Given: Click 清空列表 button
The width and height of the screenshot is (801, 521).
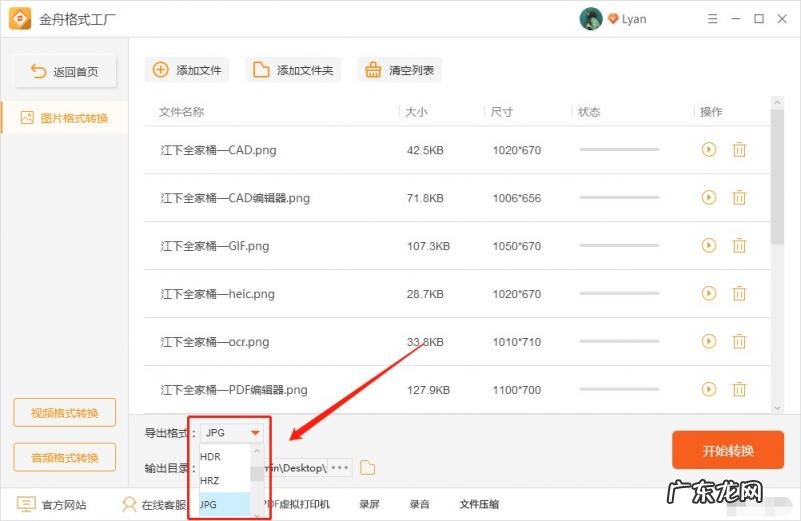Looking at the screenshot, I should coord(399,70).
